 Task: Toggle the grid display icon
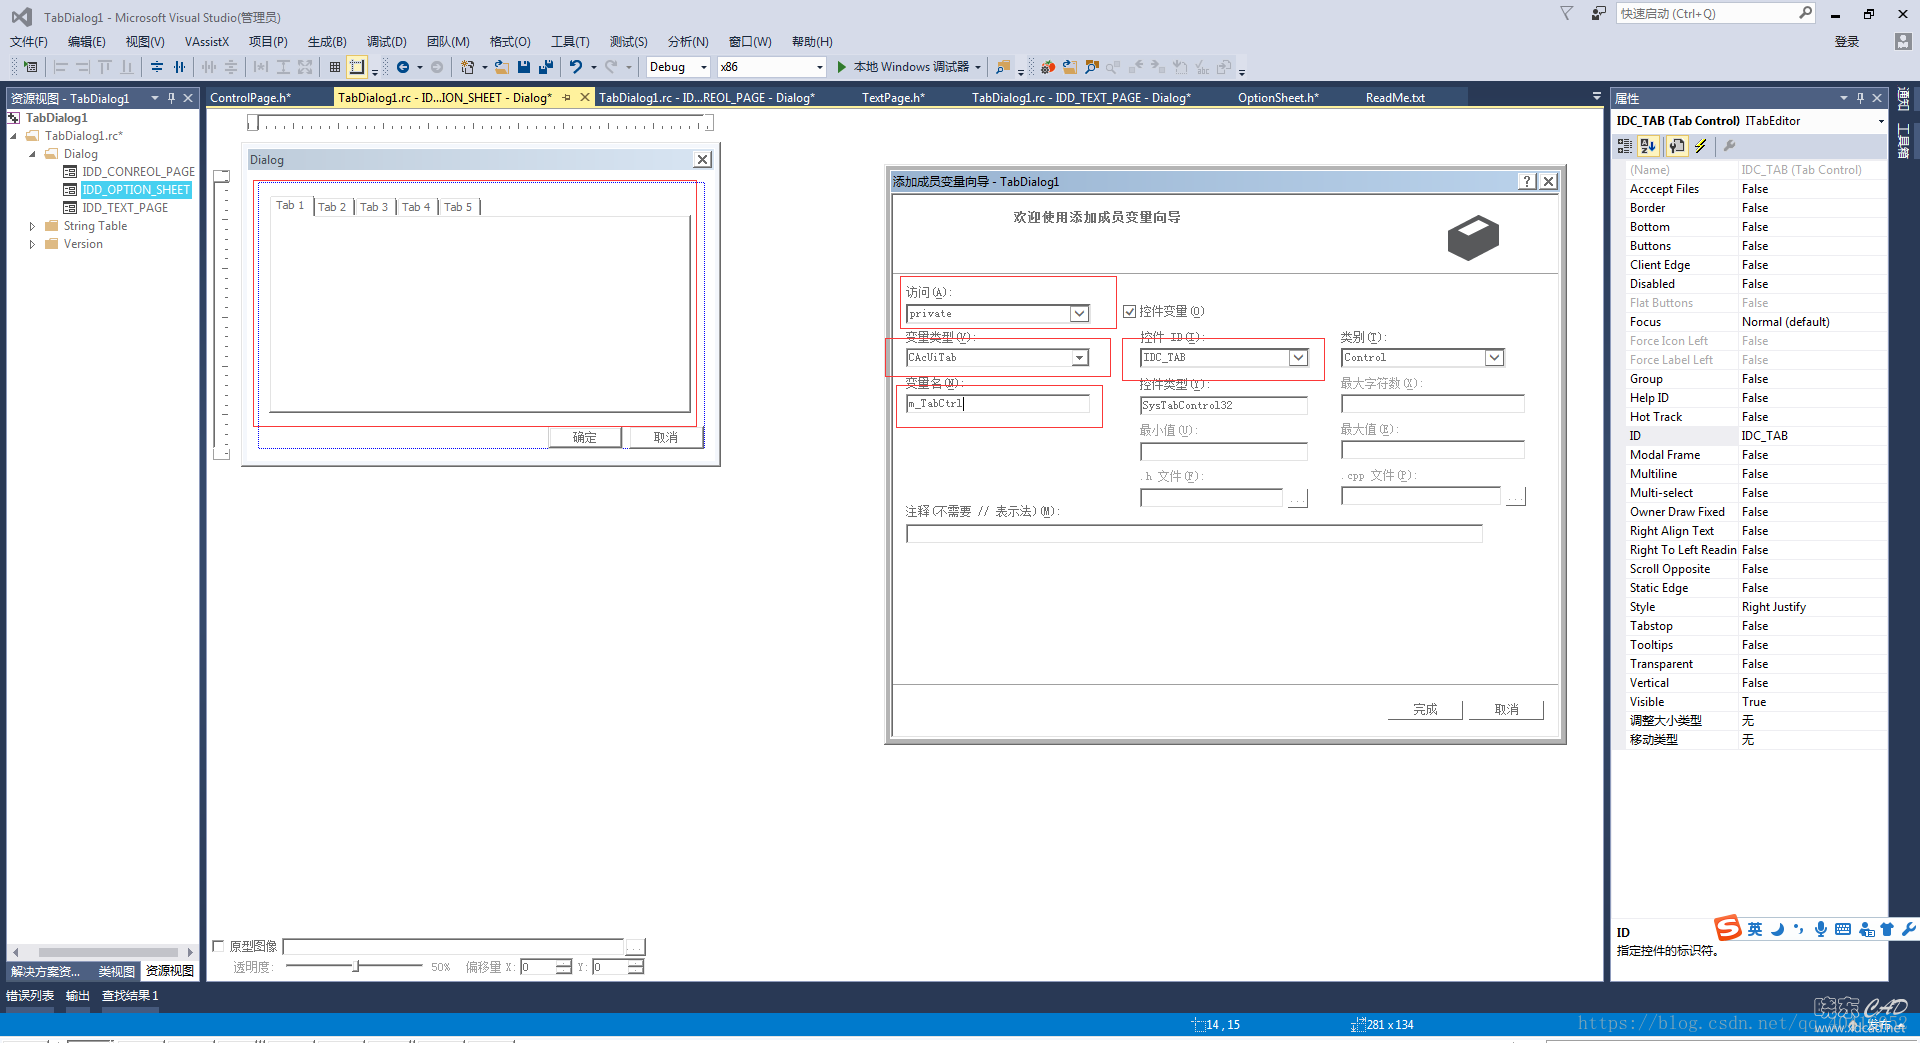(x=335, y=67)
